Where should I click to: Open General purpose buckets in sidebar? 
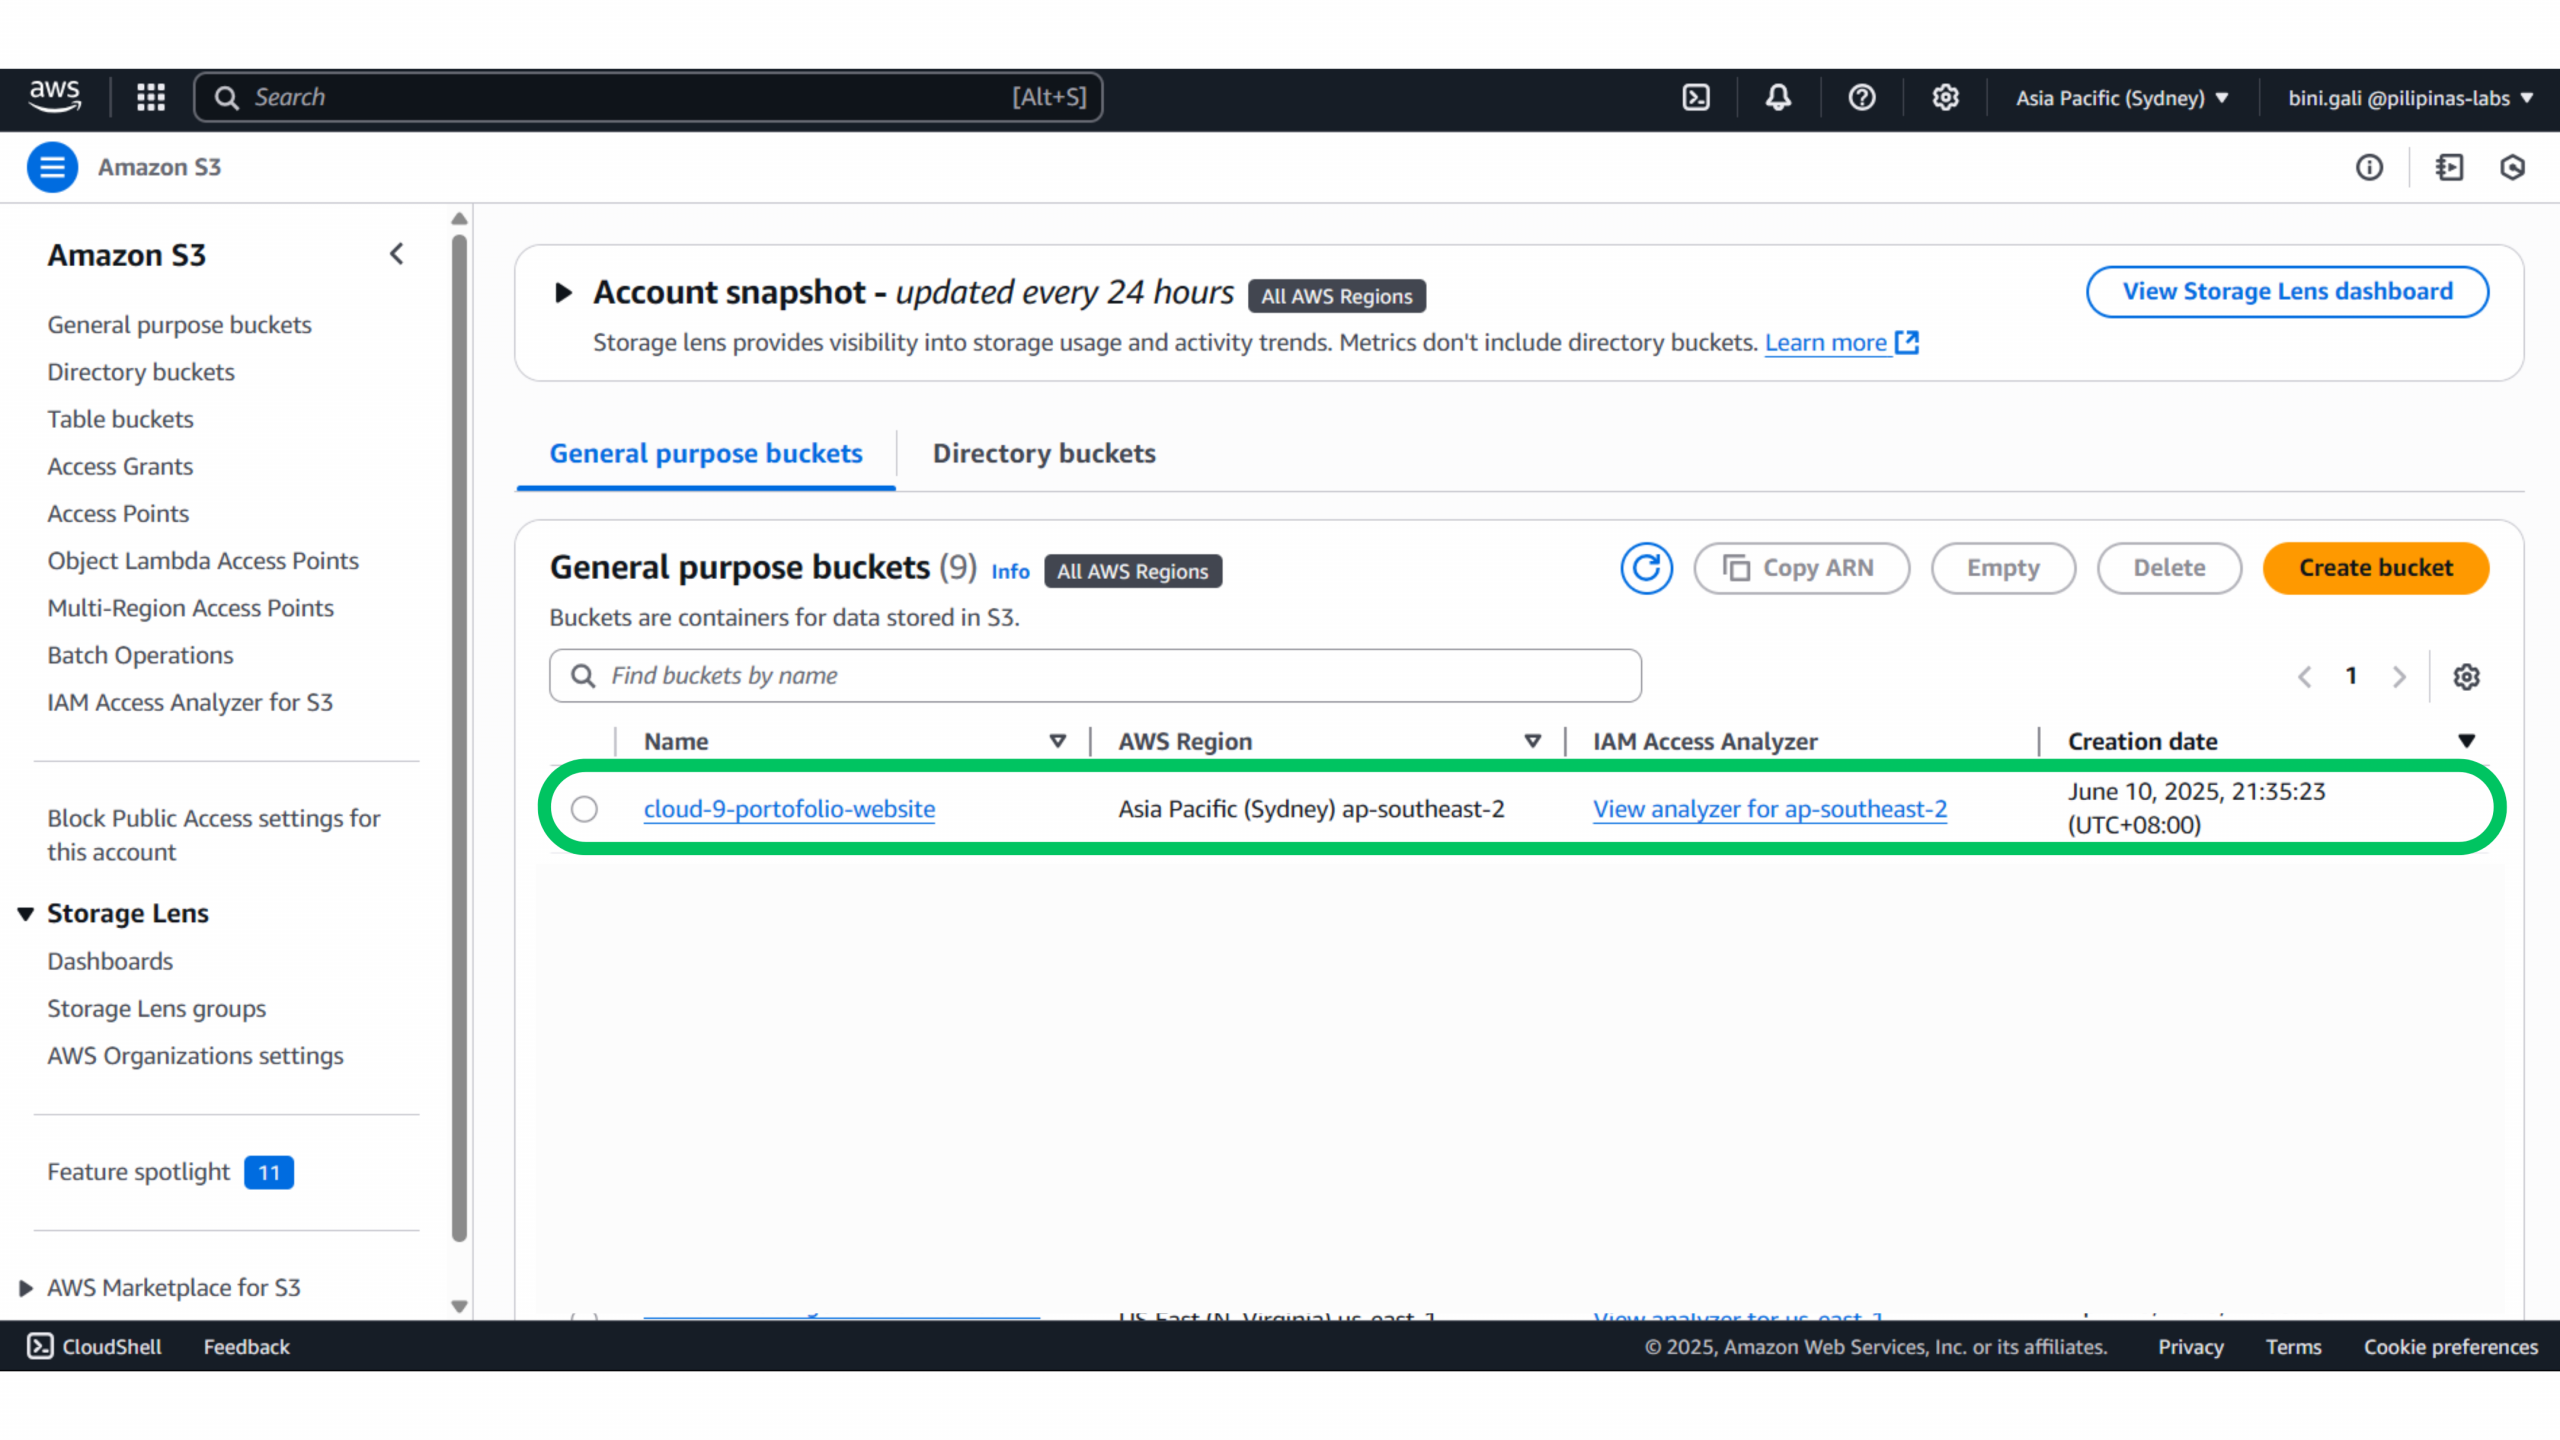pyautogui.click(x=179, y=325)
